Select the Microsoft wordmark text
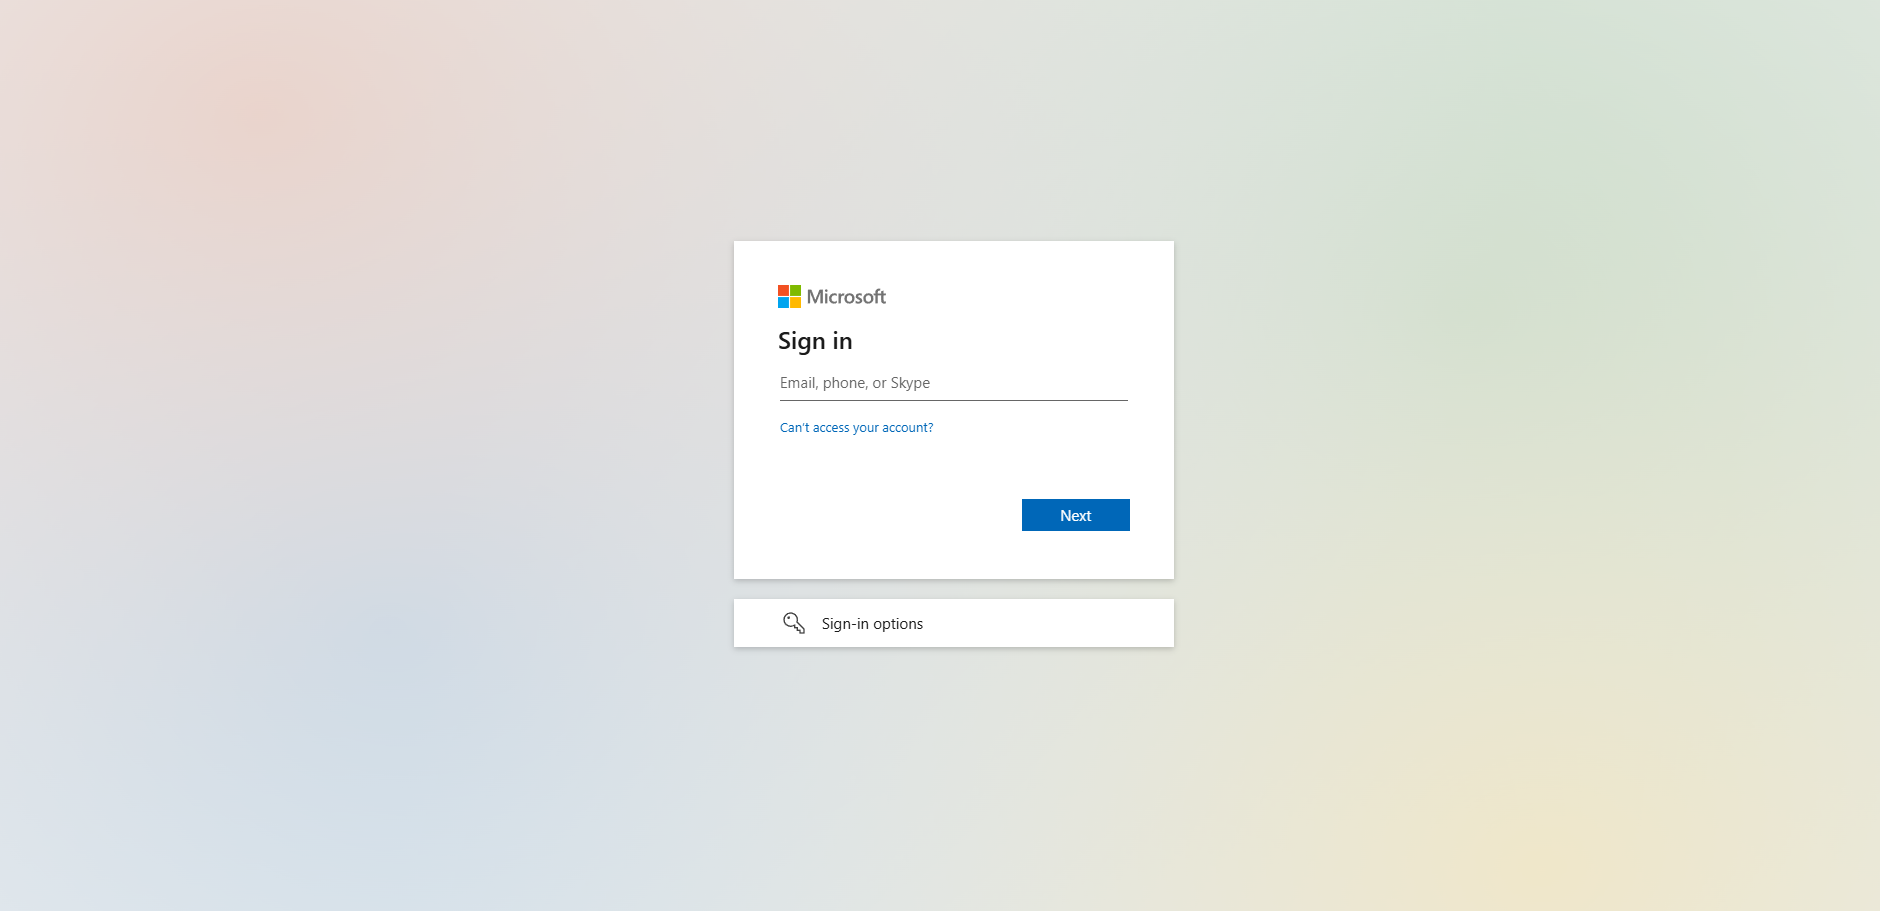 click(846, 297)
